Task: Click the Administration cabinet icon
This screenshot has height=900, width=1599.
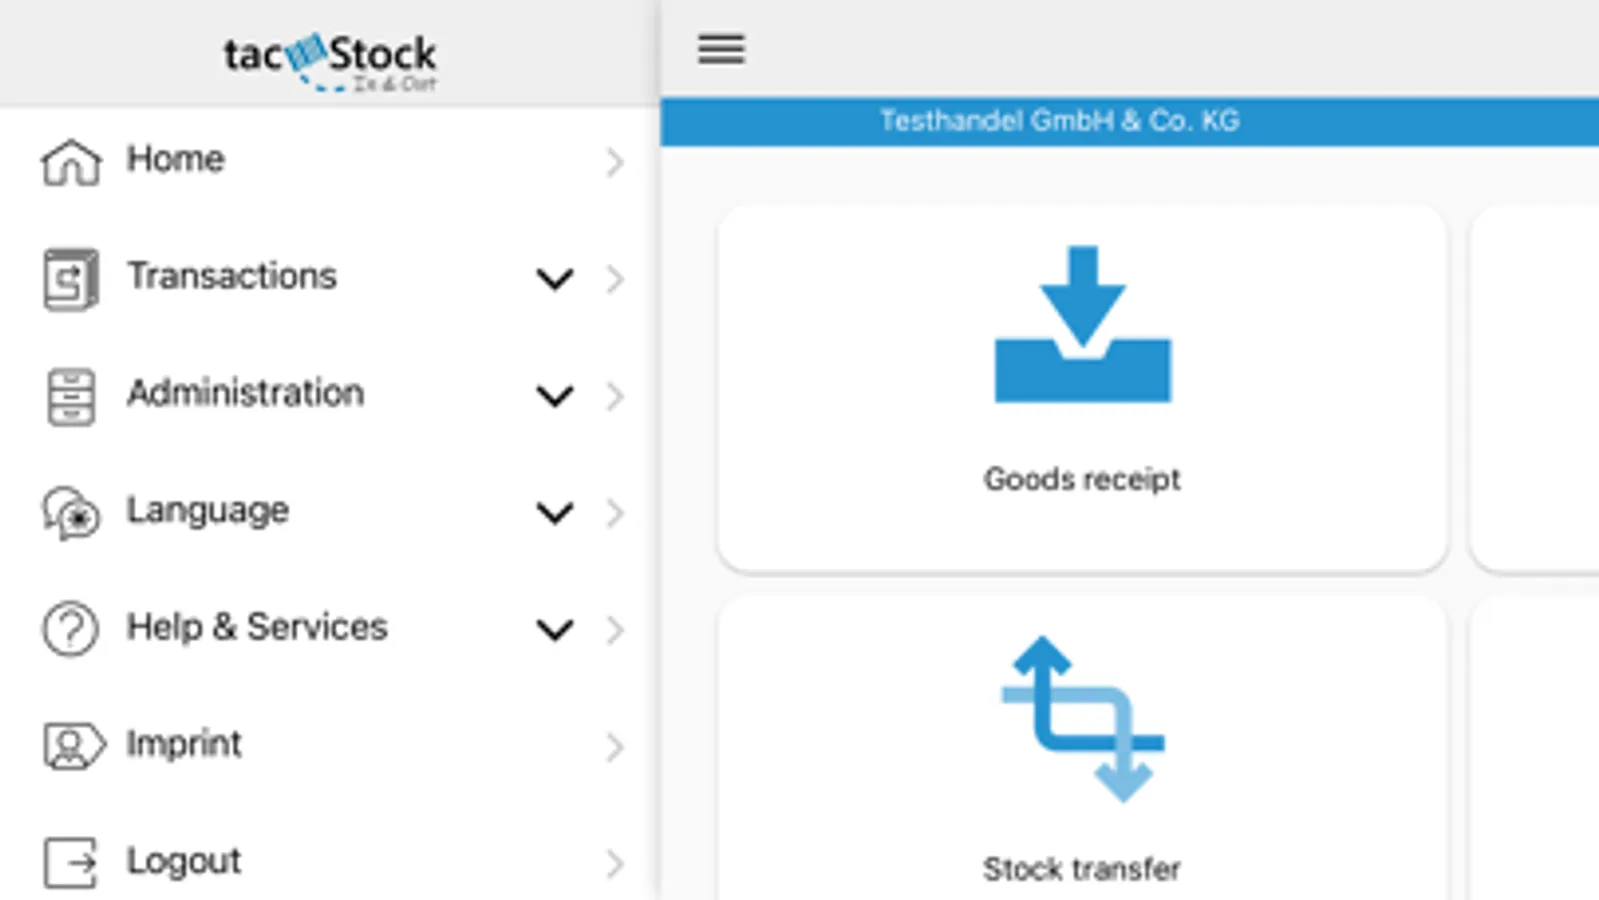Action: click(x=71, y=396)
